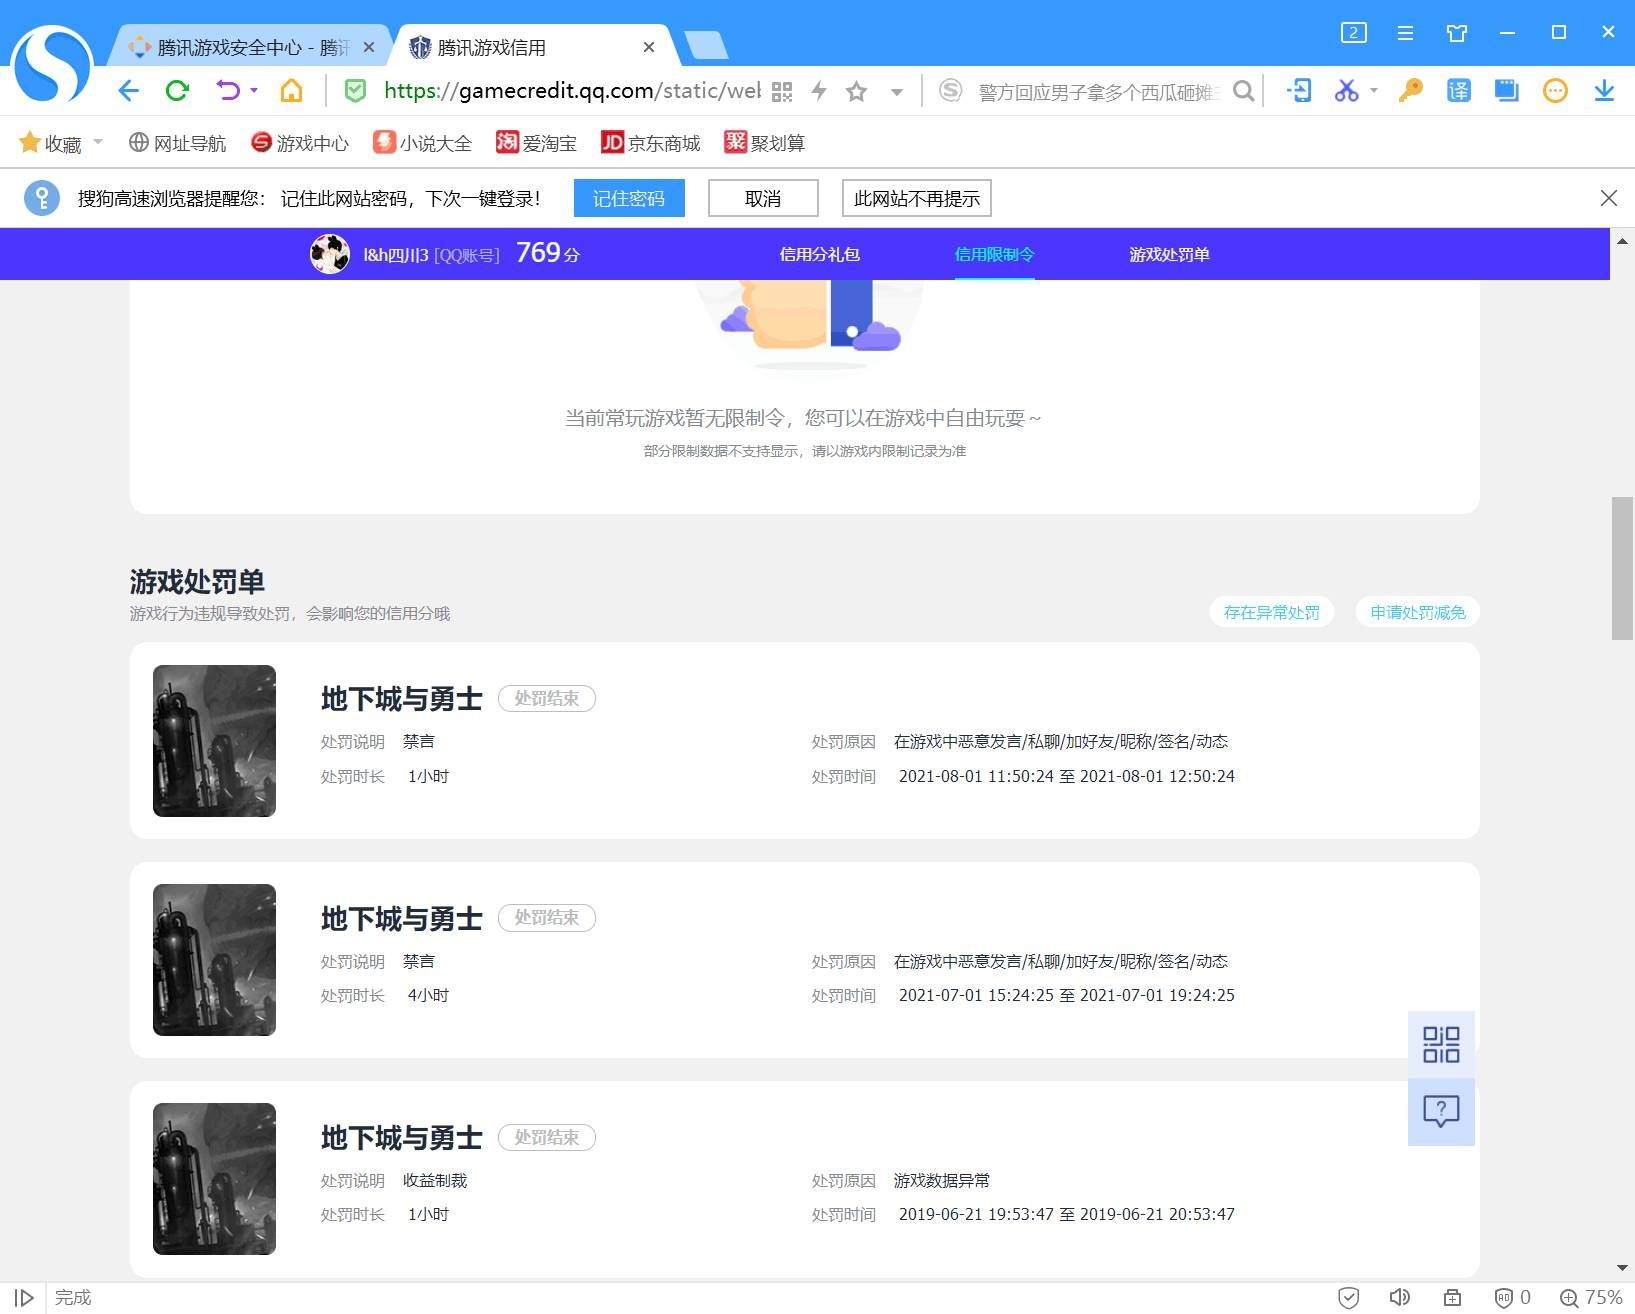The width and height of the screenshot is (1635, 1314).
Task: Open 爱淘宝 bookmark
Action: coord(536,143)
